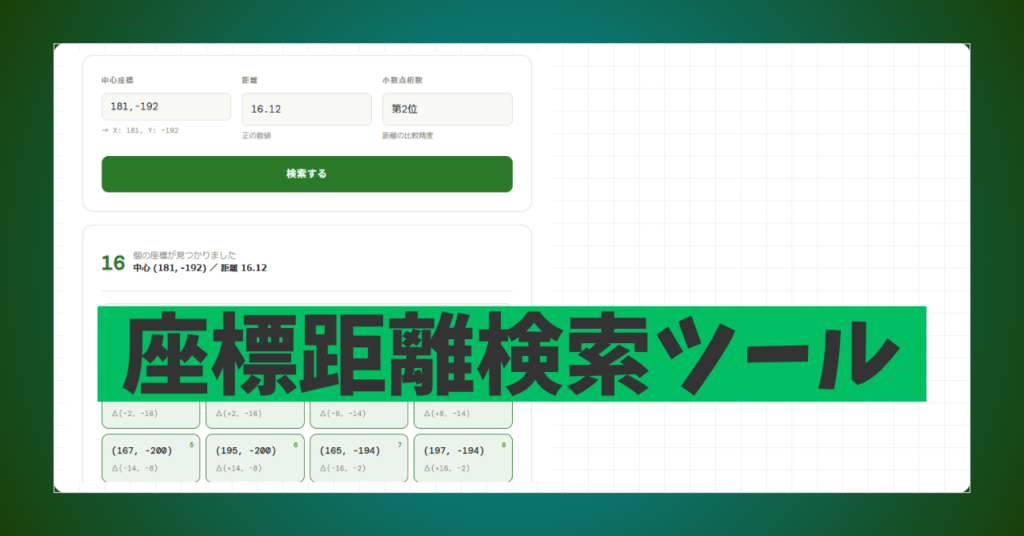Click the 中心座標 field label
The width and height of the screenshot is (1024, 536).
(117, 80)
